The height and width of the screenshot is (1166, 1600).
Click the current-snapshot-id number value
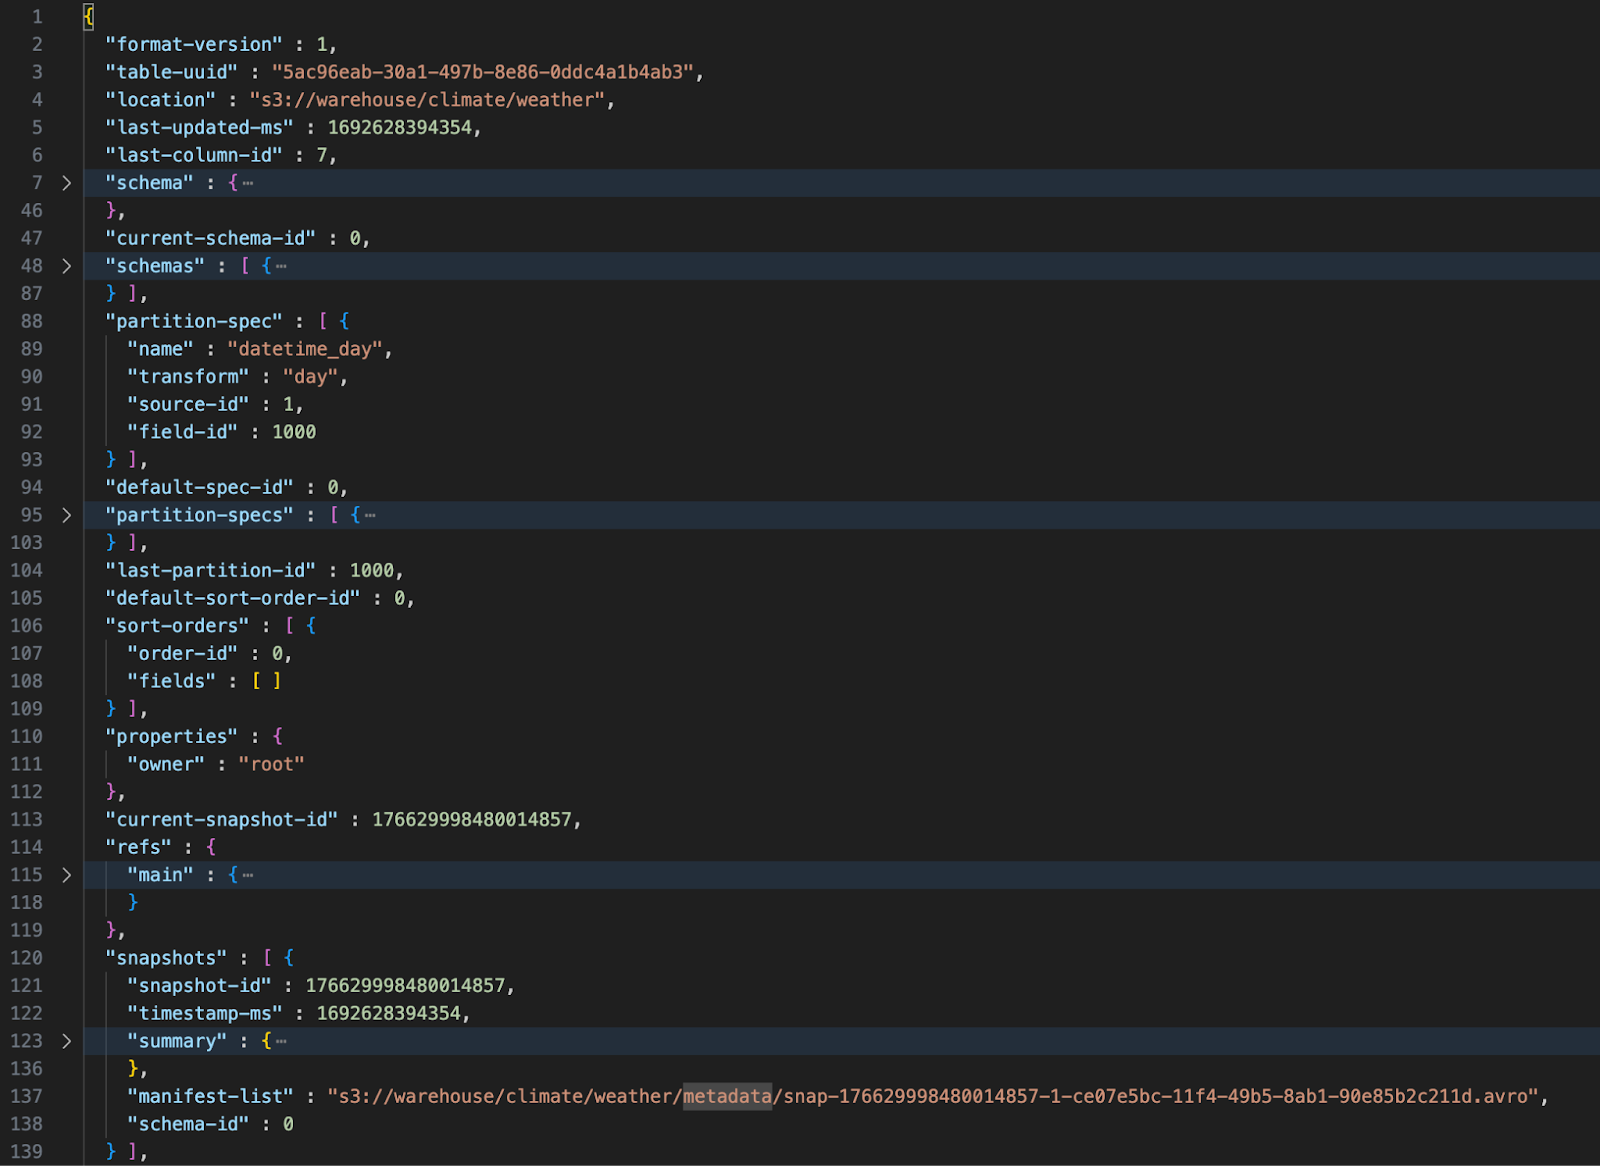(x=471, y=819)
